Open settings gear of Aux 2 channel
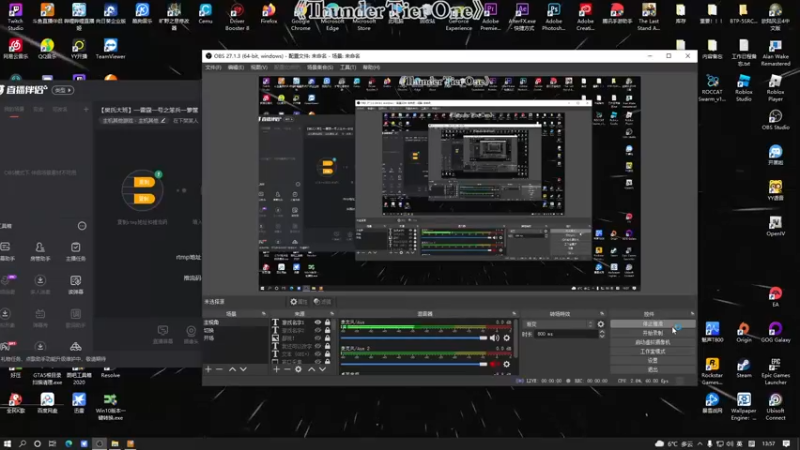 507,364
